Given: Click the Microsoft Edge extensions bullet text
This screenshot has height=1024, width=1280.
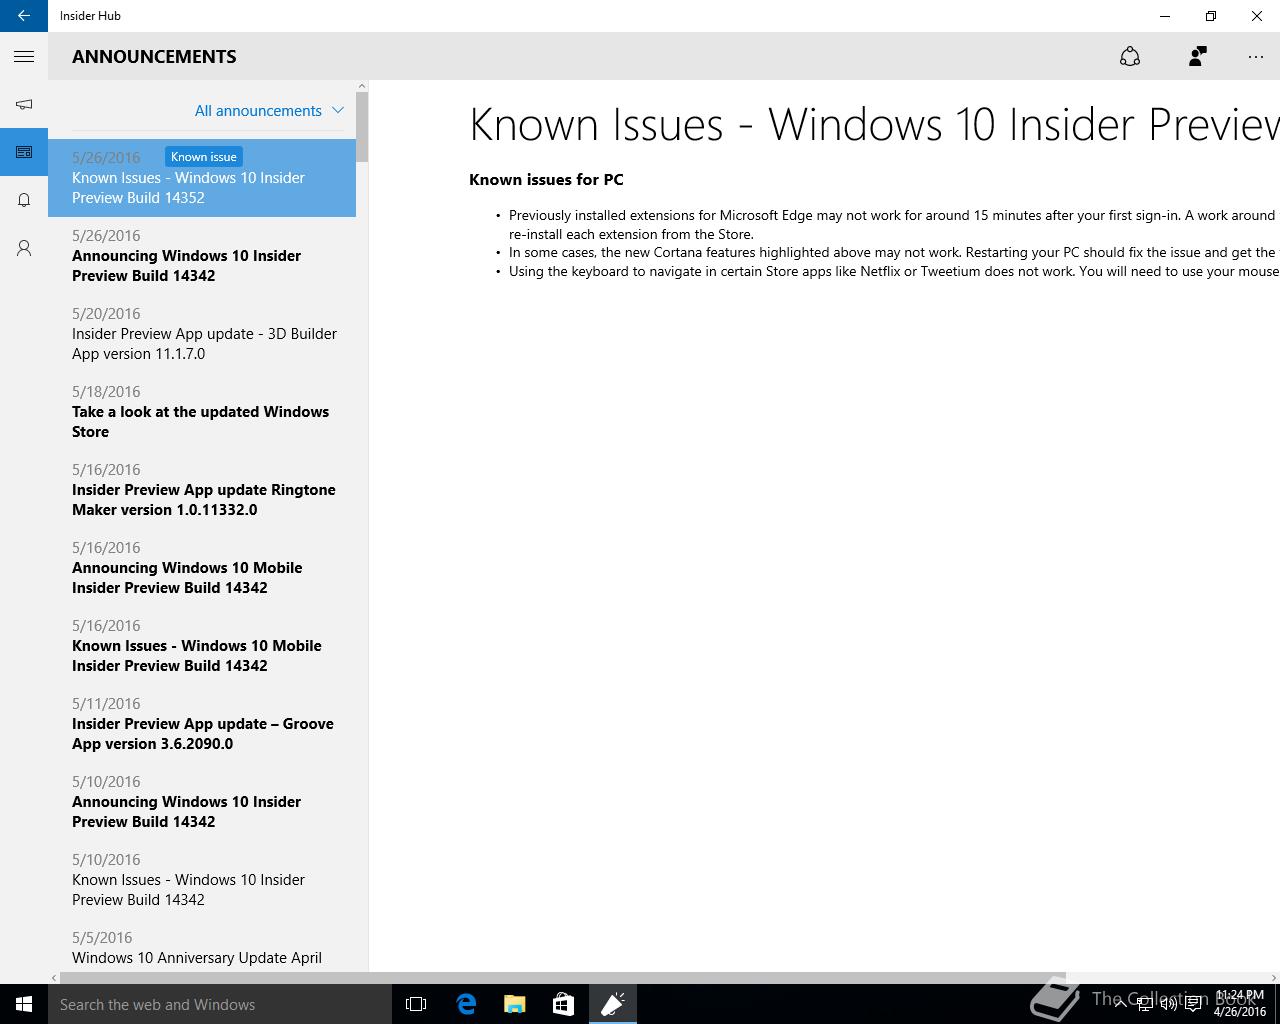Looking at the screenshot, I should (x=892, y=224).
